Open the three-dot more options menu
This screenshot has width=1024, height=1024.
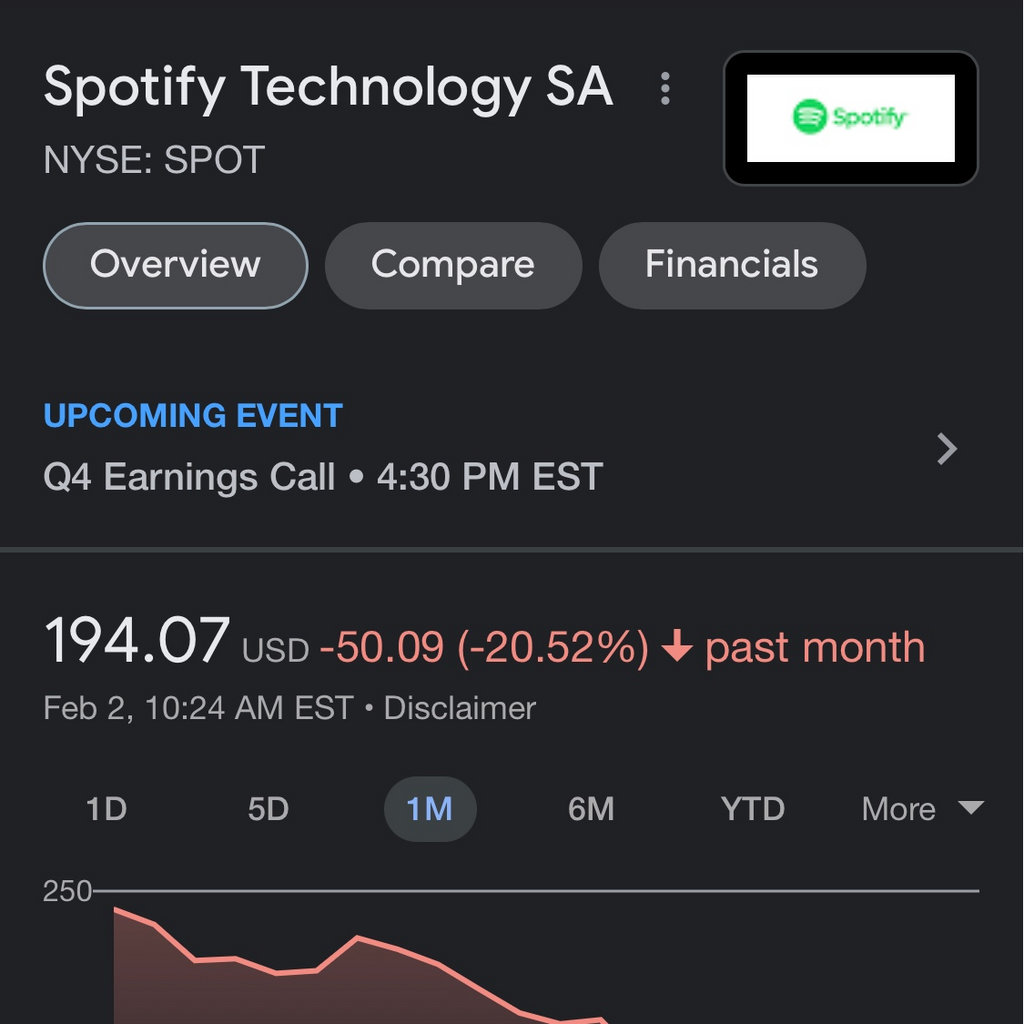pos(665,89)
